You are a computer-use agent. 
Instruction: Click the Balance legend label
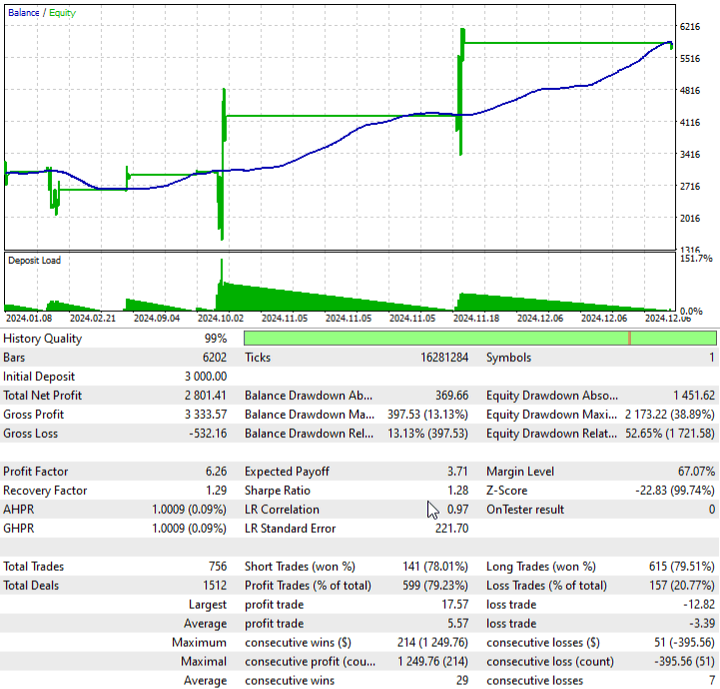coord(23,13)
